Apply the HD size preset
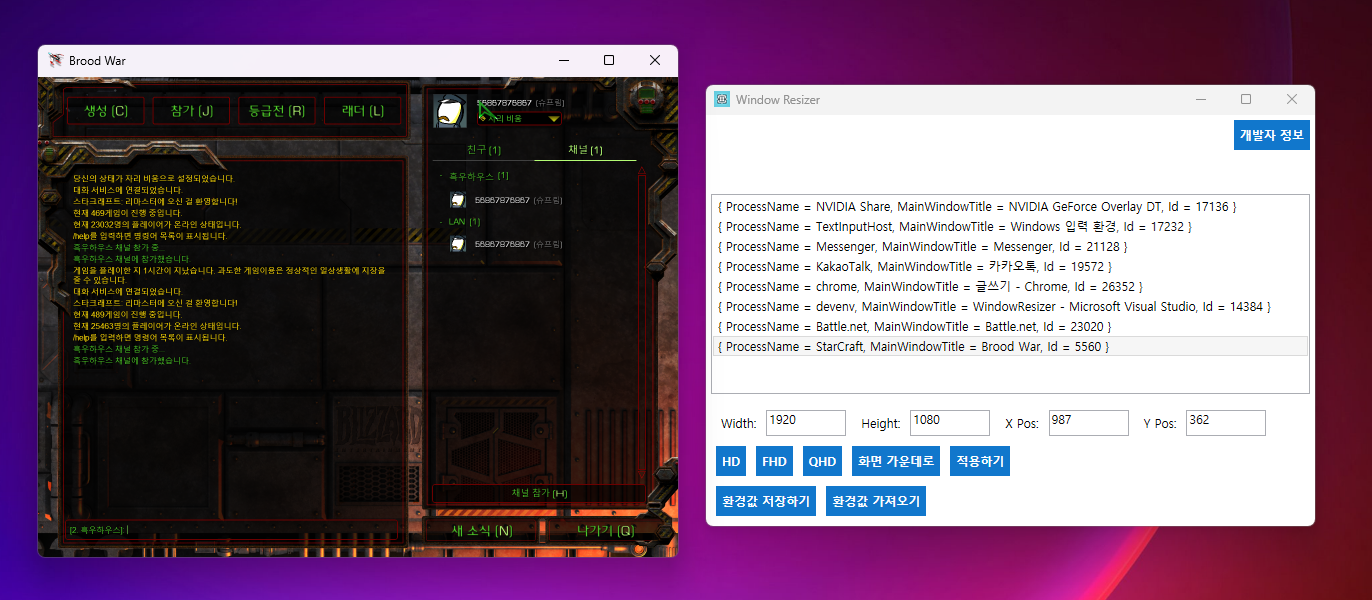 coord(731,462)
